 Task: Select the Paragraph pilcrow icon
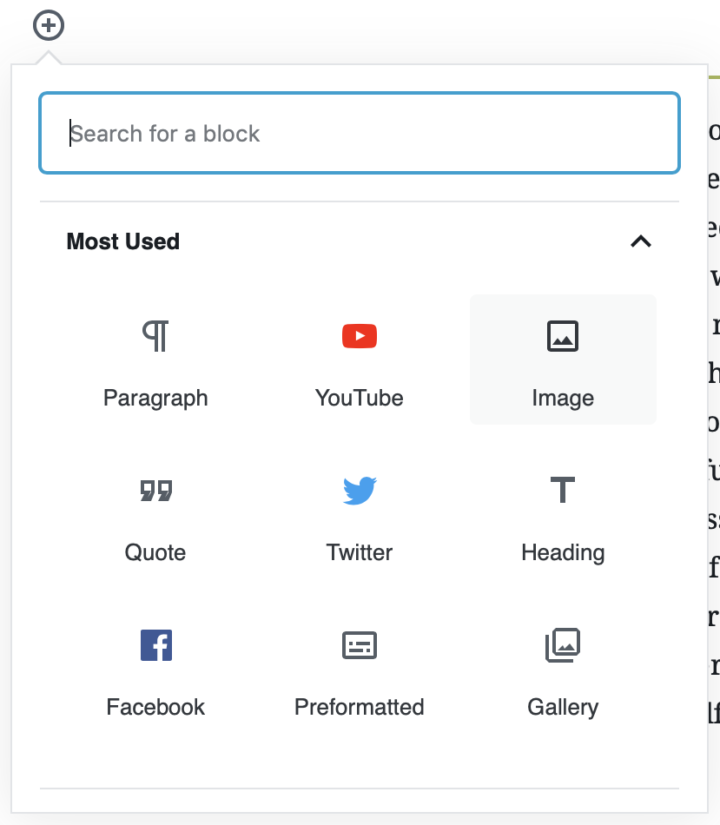click(x=155, y=337)
